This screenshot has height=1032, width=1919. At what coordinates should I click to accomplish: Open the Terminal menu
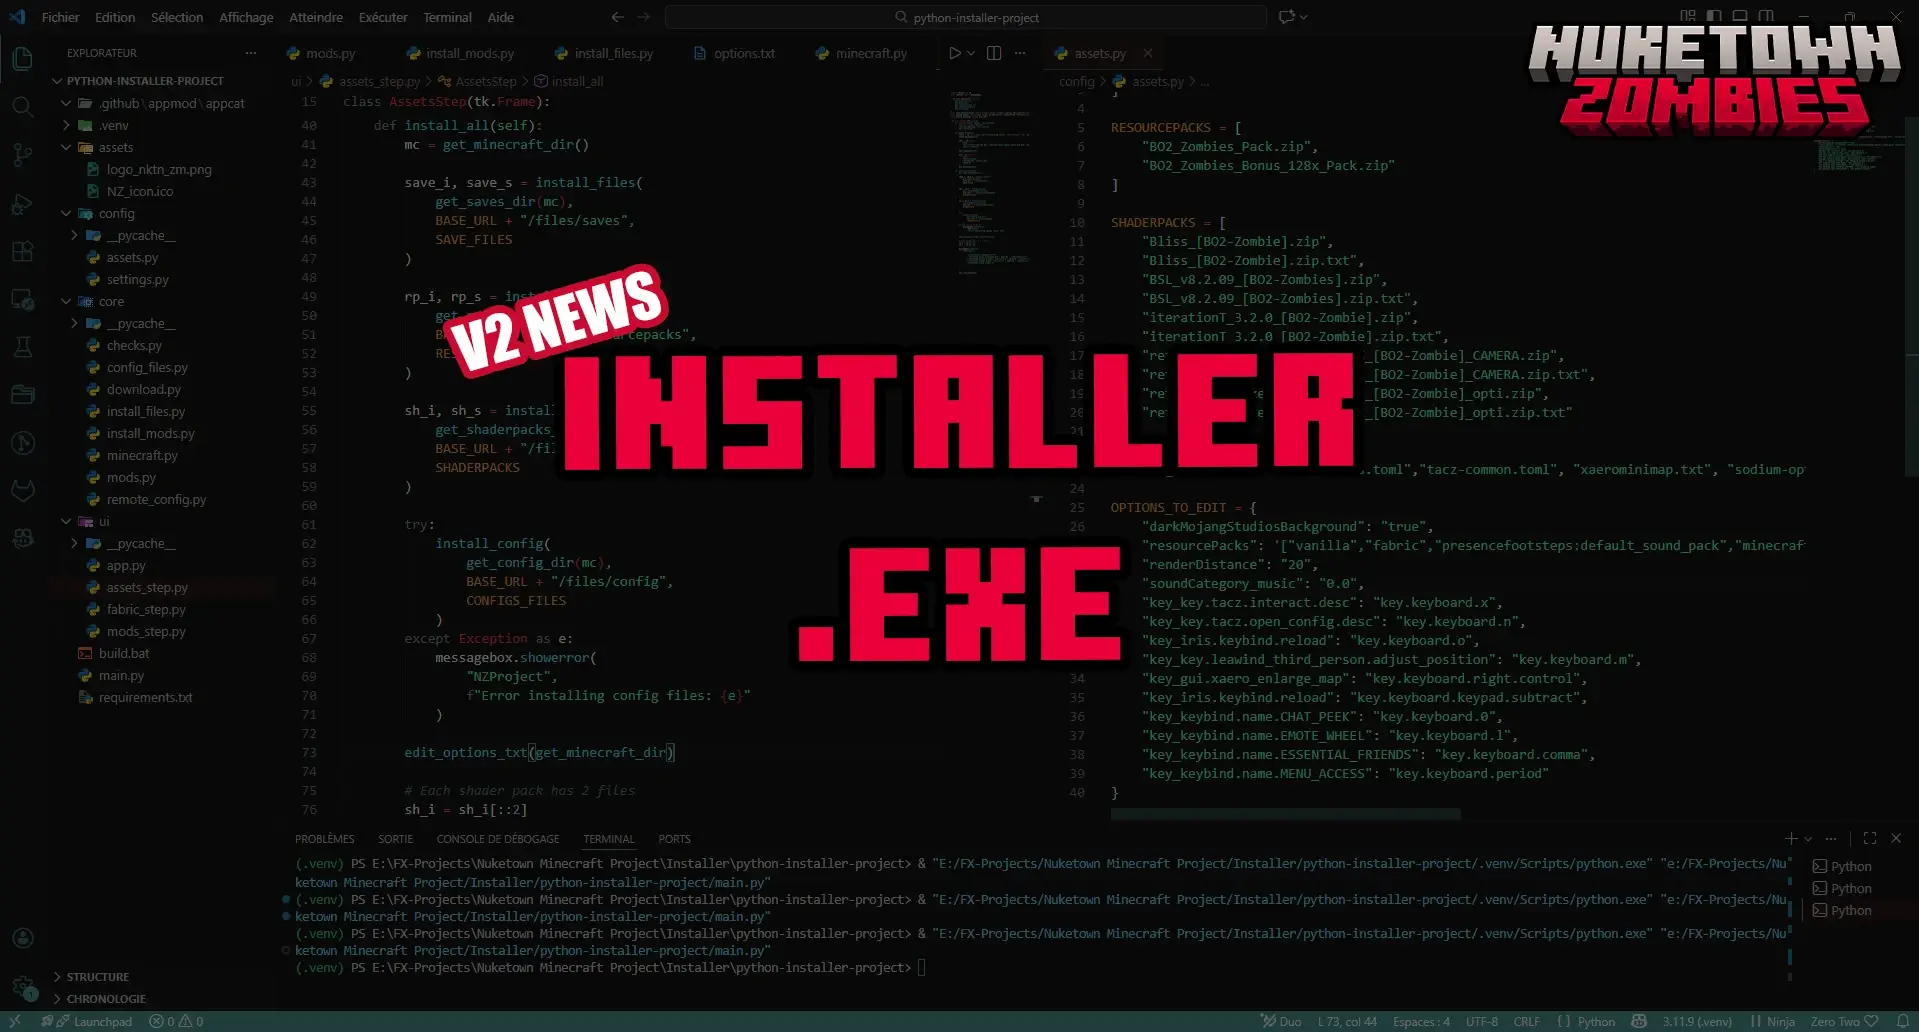tap(447, 17)
